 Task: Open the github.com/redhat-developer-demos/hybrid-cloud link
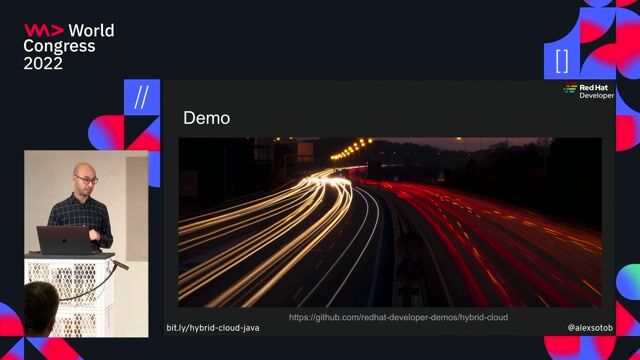click(x=398, y=317)
